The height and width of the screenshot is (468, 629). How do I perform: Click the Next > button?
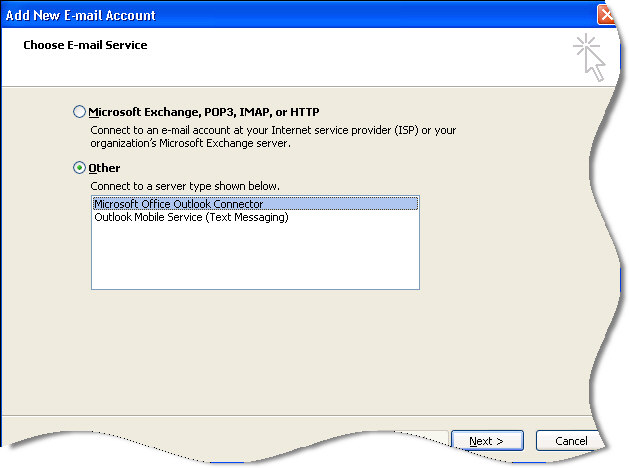coord(487,441)
